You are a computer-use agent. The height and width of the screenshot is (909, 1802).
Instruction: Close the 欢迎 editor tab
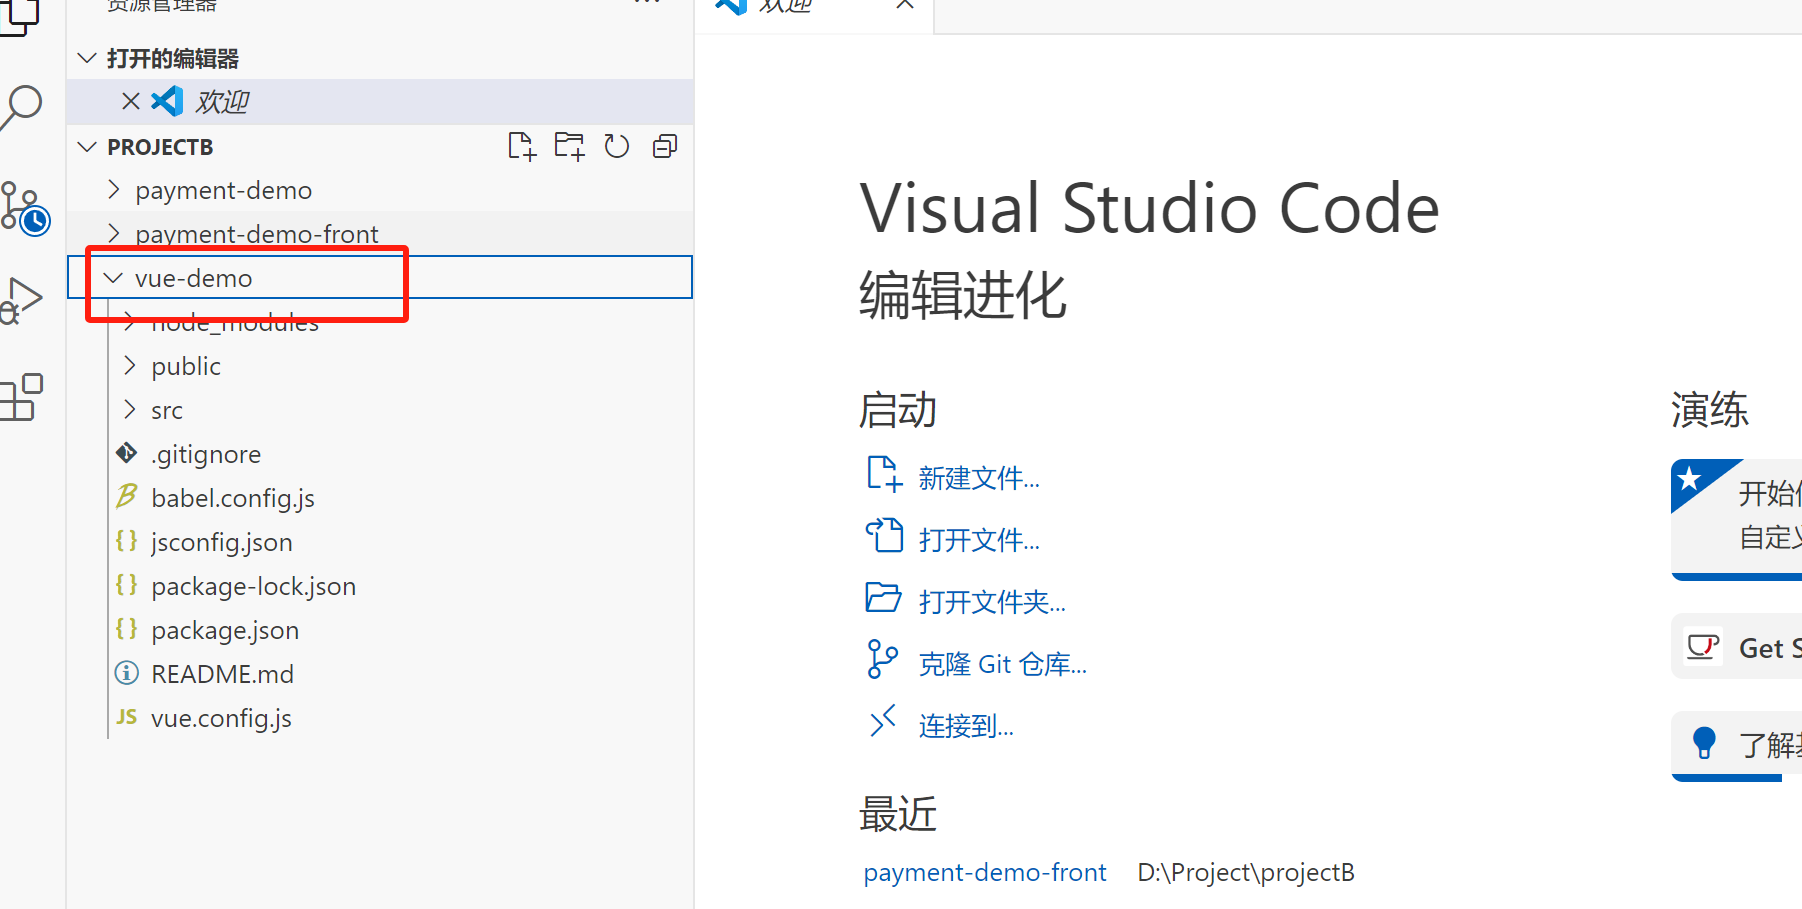coord(905,4)
